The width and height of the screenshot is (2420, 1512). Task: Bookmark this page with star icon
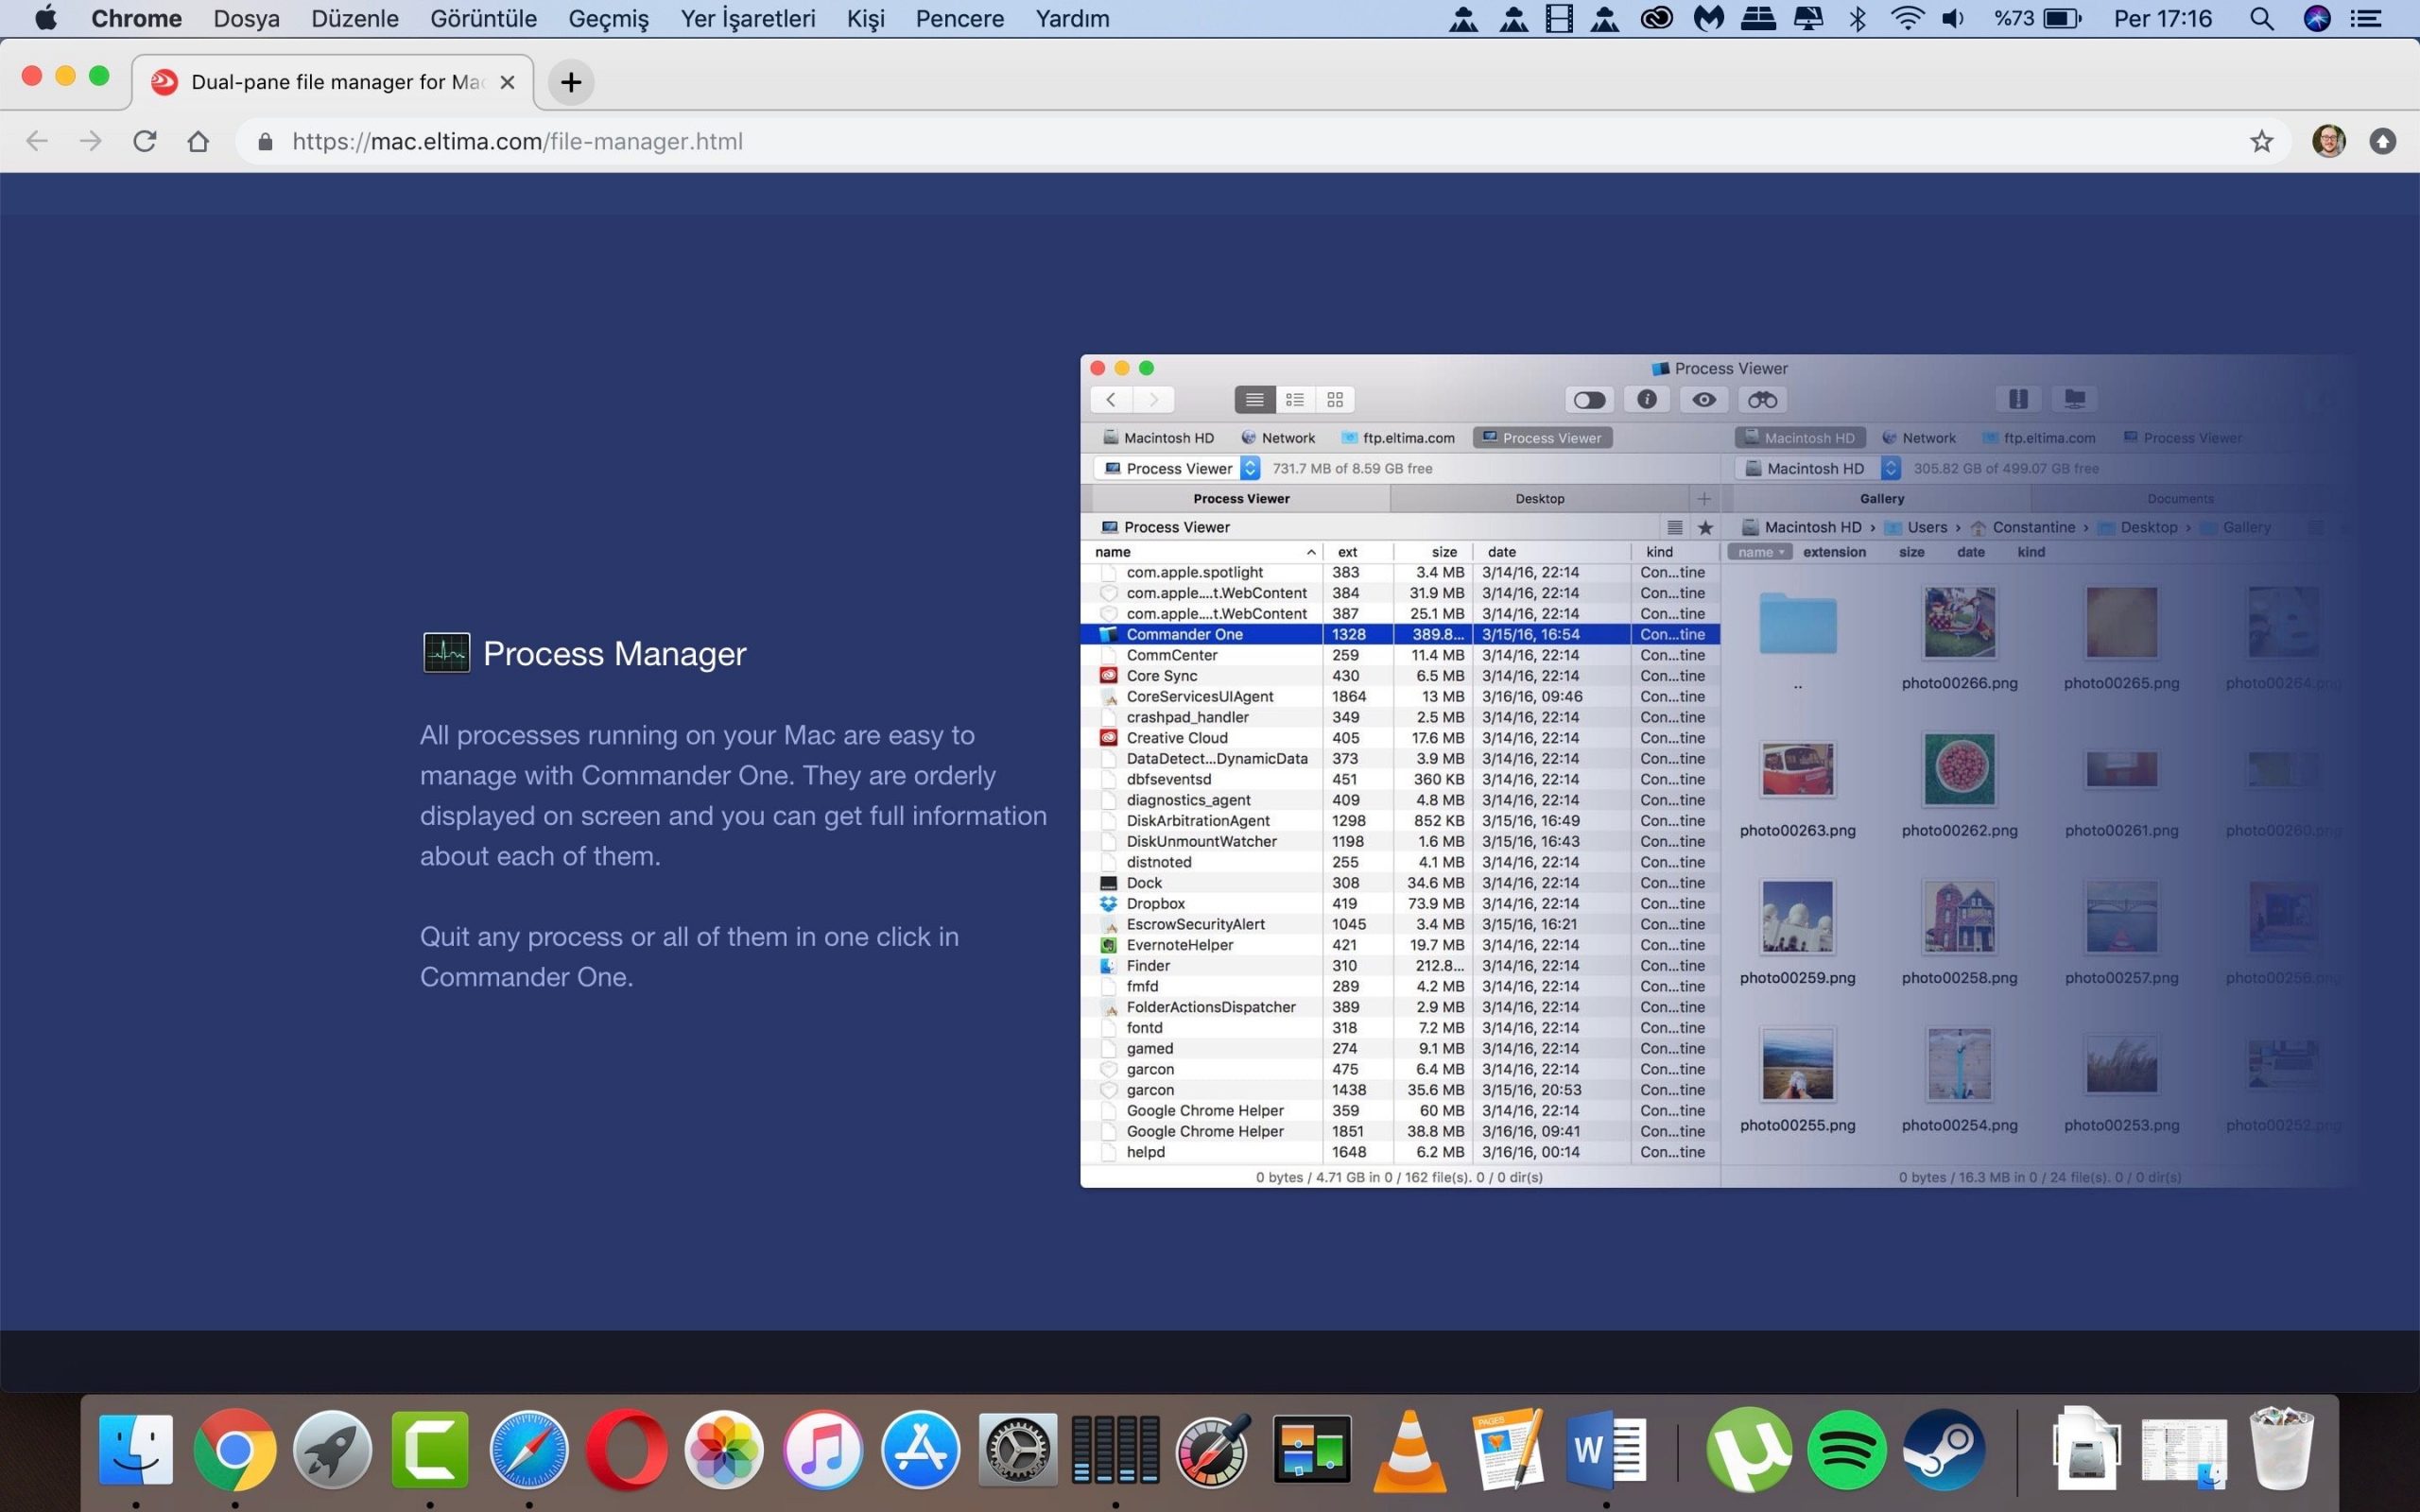click(x=2261, y=141)
